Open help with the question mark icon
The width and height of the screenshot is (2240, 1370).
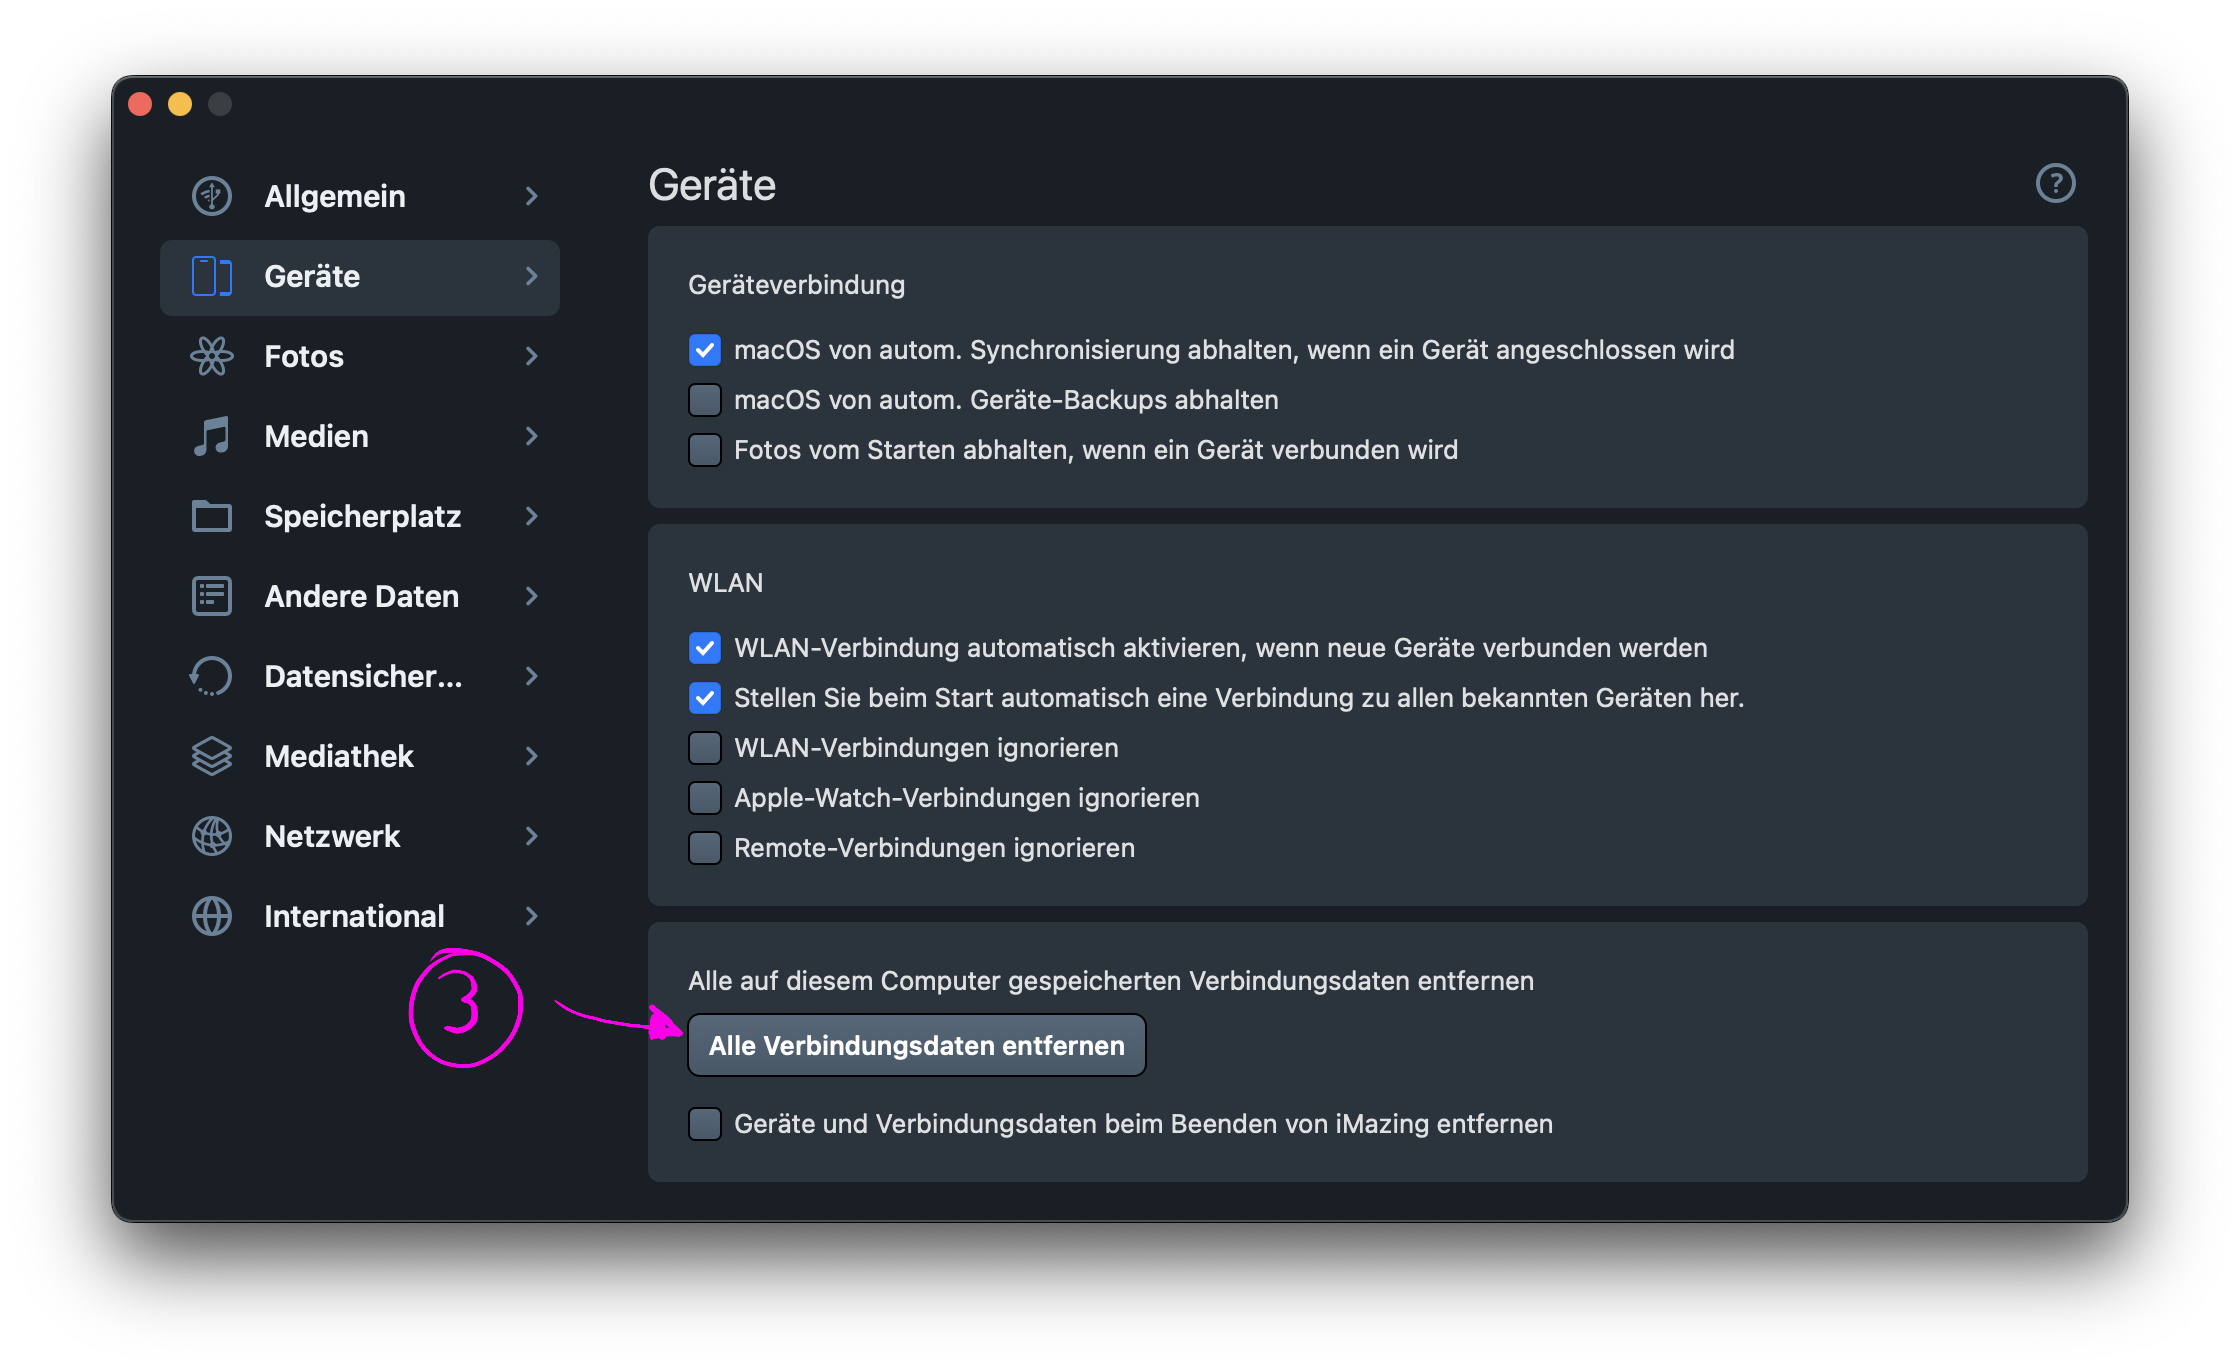pyautogui.click(x=2055, y=184)
